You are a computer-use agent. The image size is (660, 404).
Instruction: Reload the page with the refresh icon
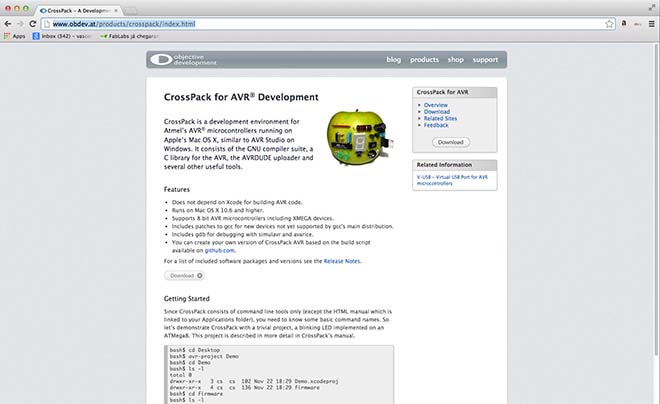click(33, 24)
